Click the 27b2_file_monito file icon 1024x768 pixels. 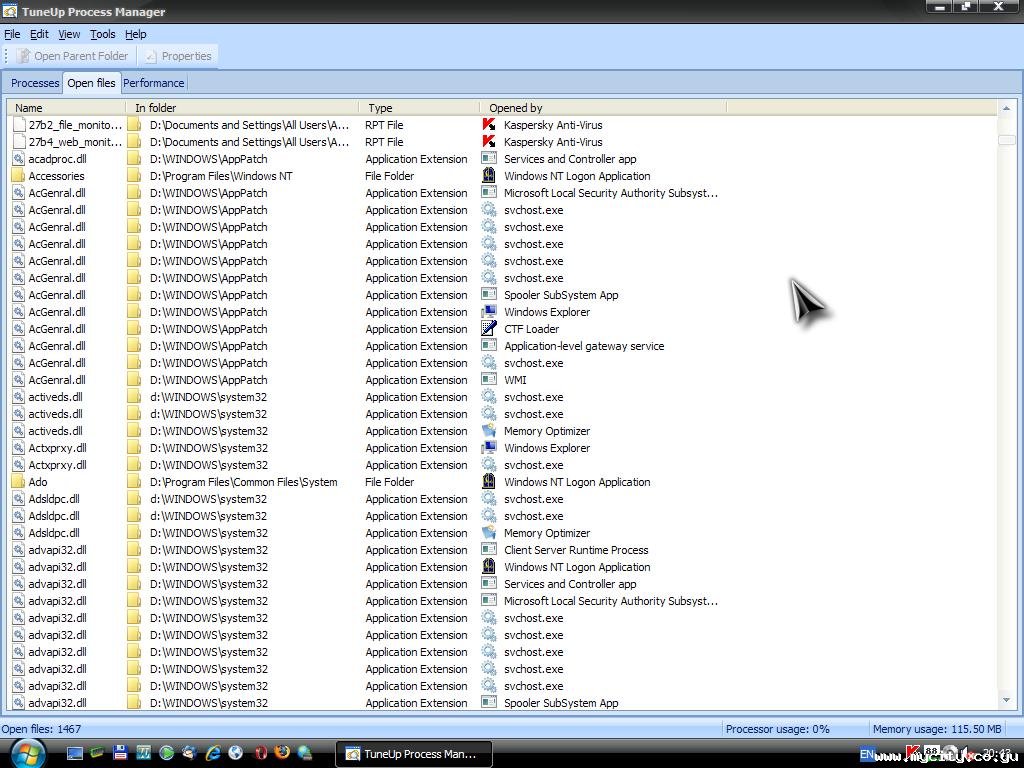18,125
